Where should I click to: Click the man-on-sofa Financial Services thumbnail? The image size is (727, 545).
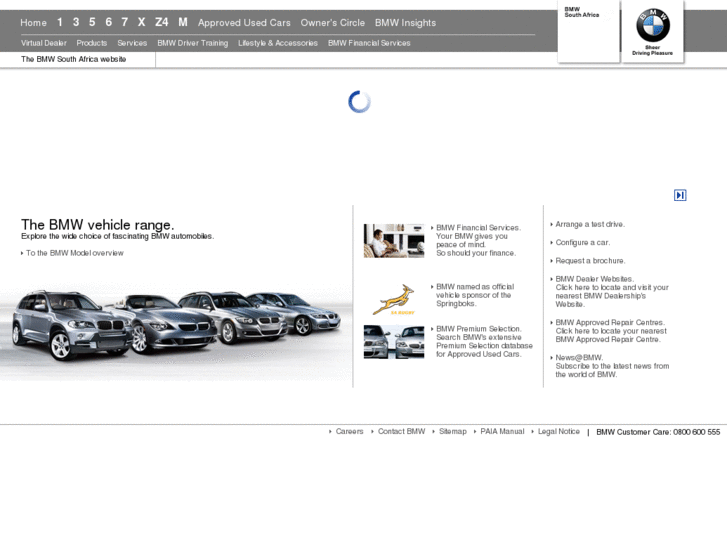[394, 241]
